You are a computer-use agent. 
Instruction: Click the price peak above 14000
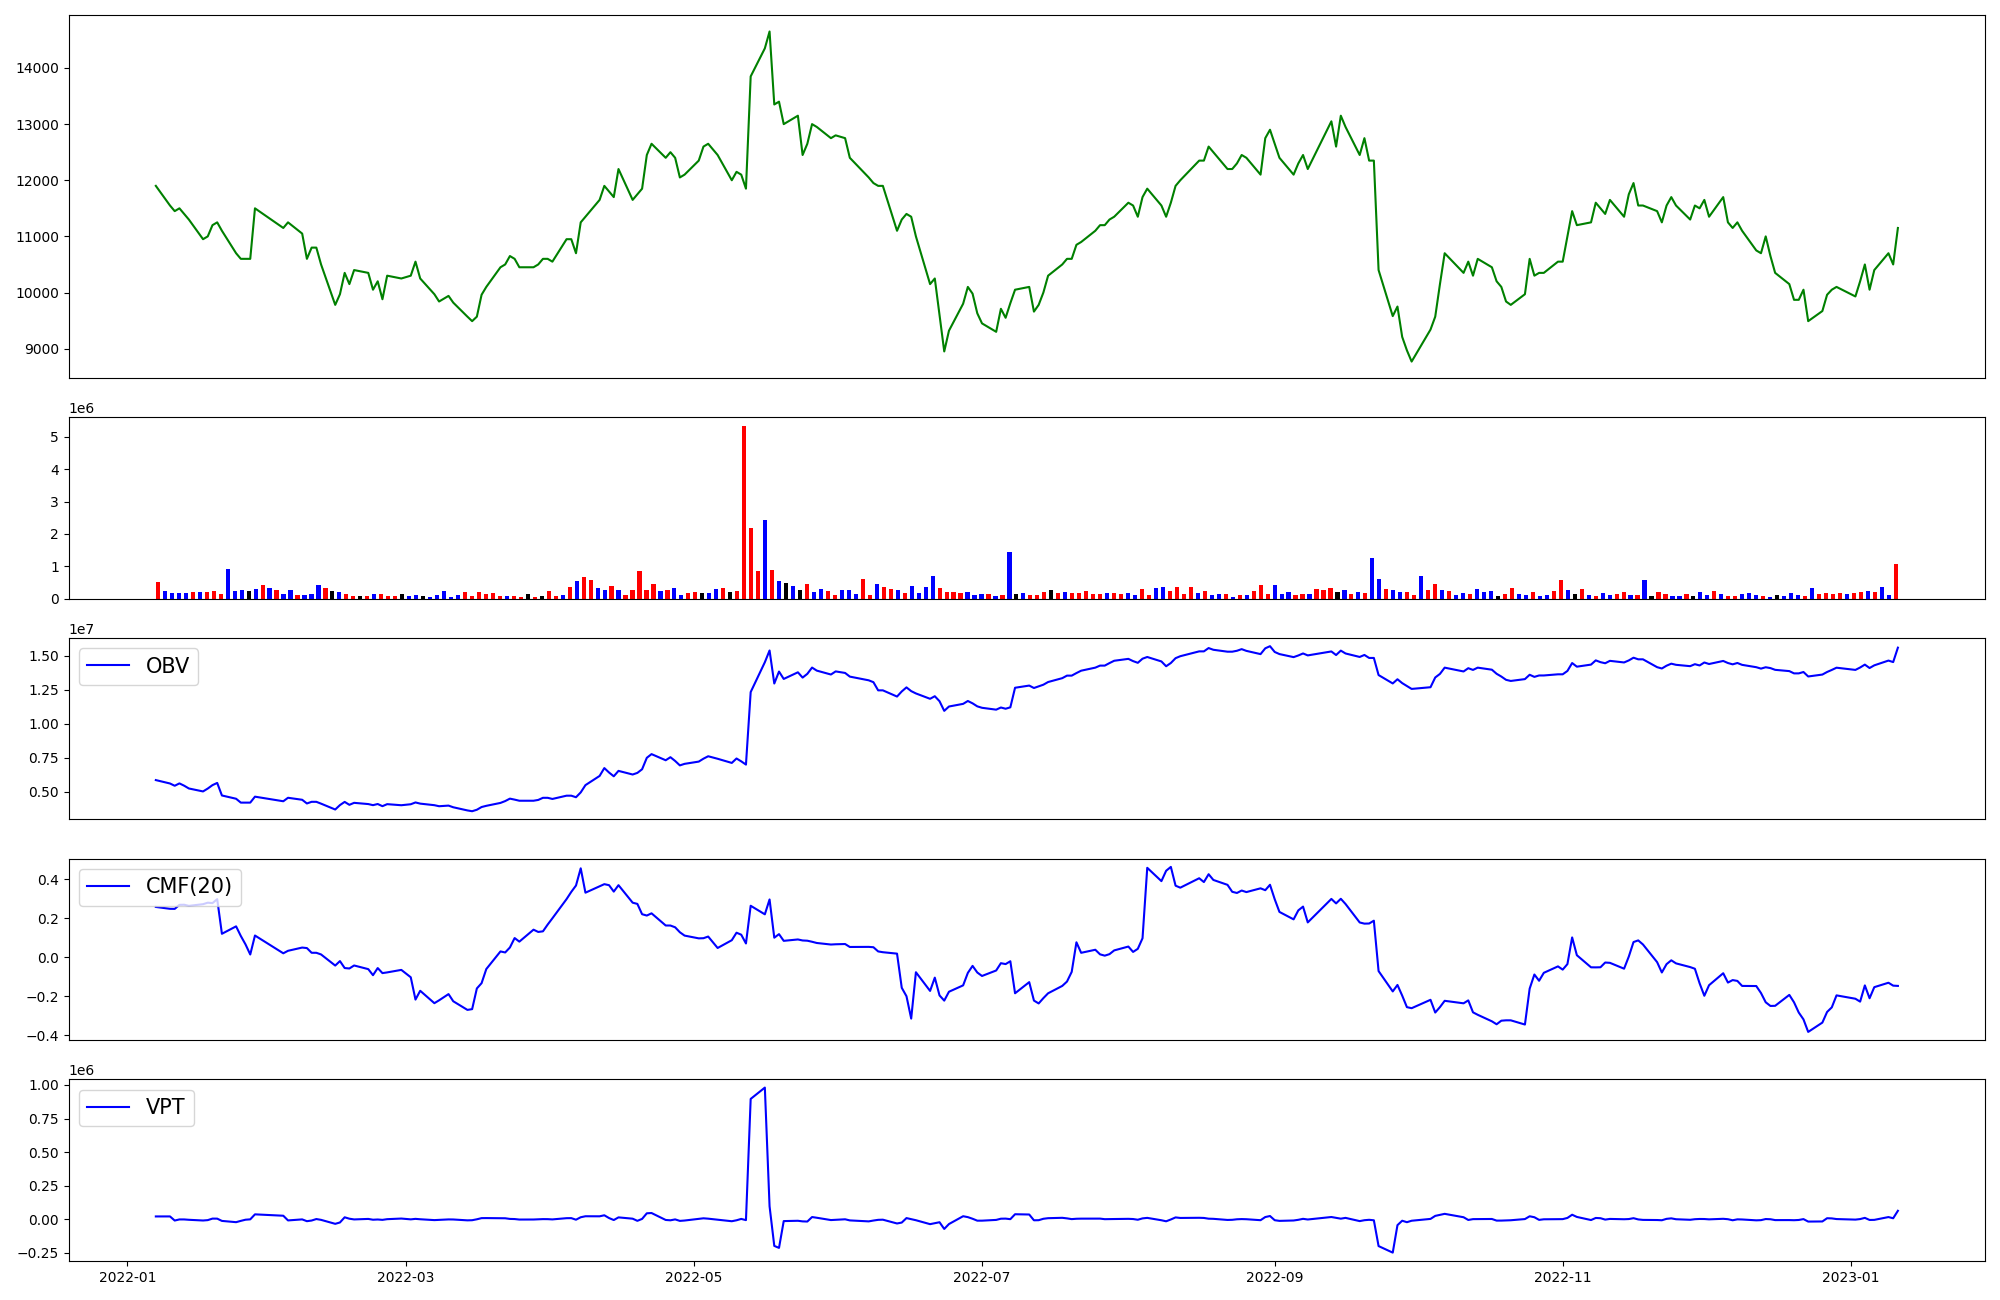(769, 33)
